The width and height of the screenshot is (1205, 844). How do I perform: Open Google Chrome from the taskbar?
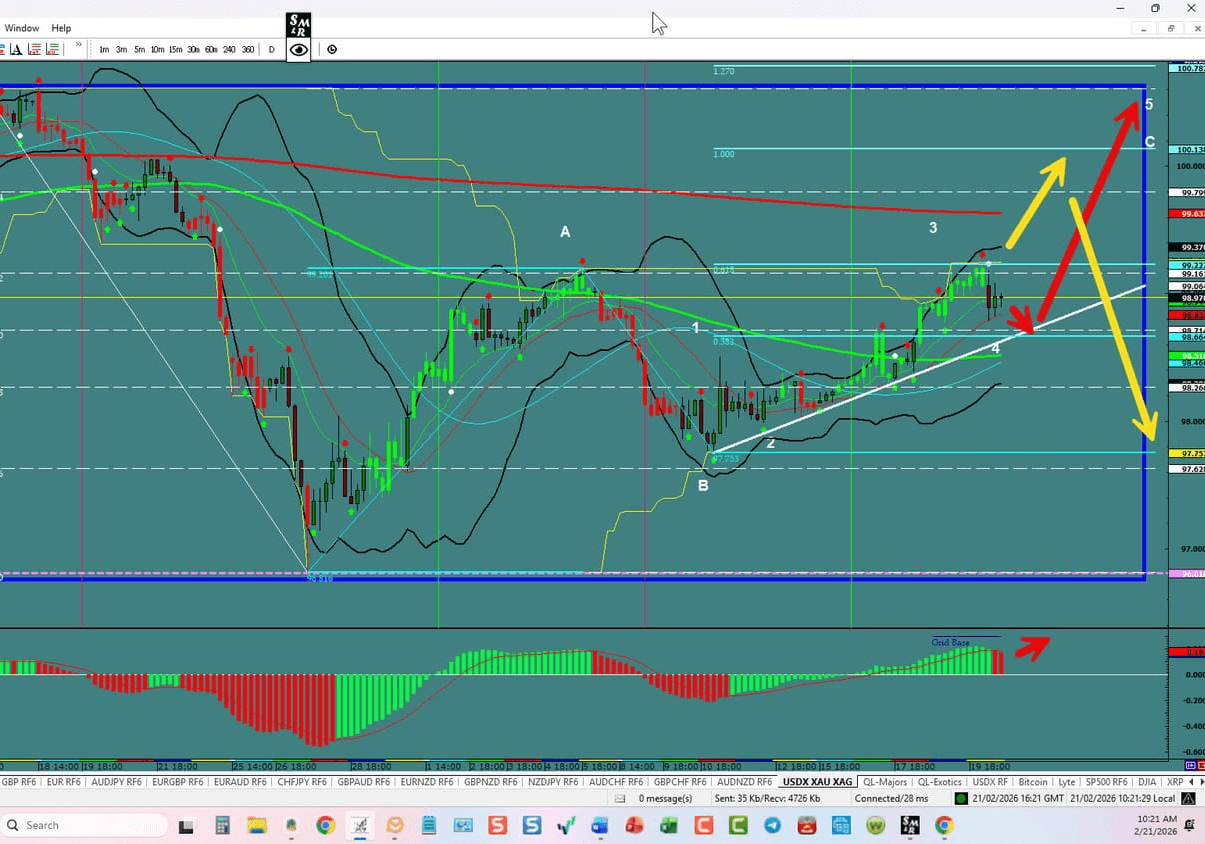[x=325, y=825]
